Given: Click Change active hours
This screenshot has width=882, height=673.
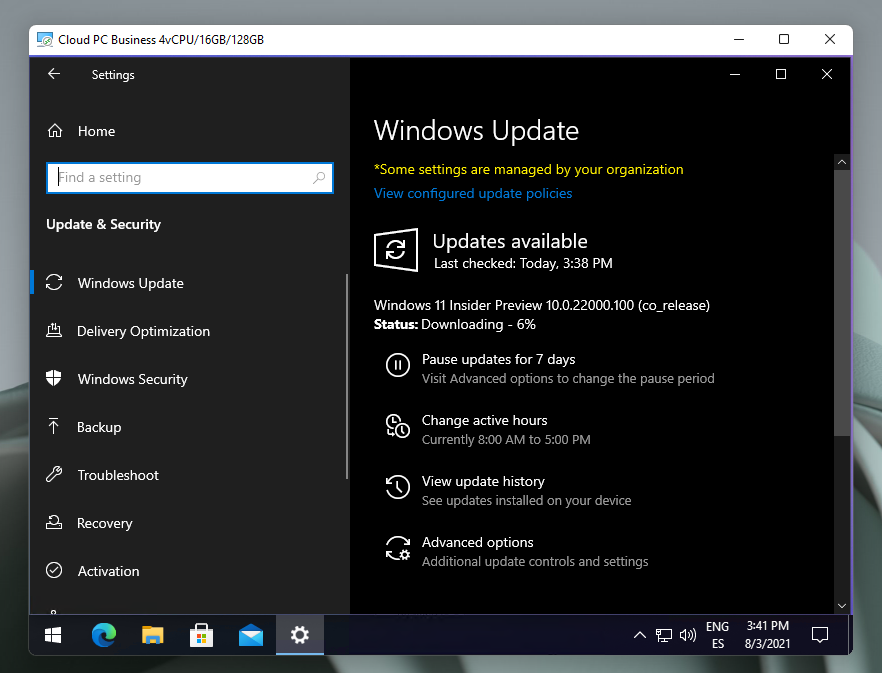Looking at the screenshot, I should (x=484, y=420).
